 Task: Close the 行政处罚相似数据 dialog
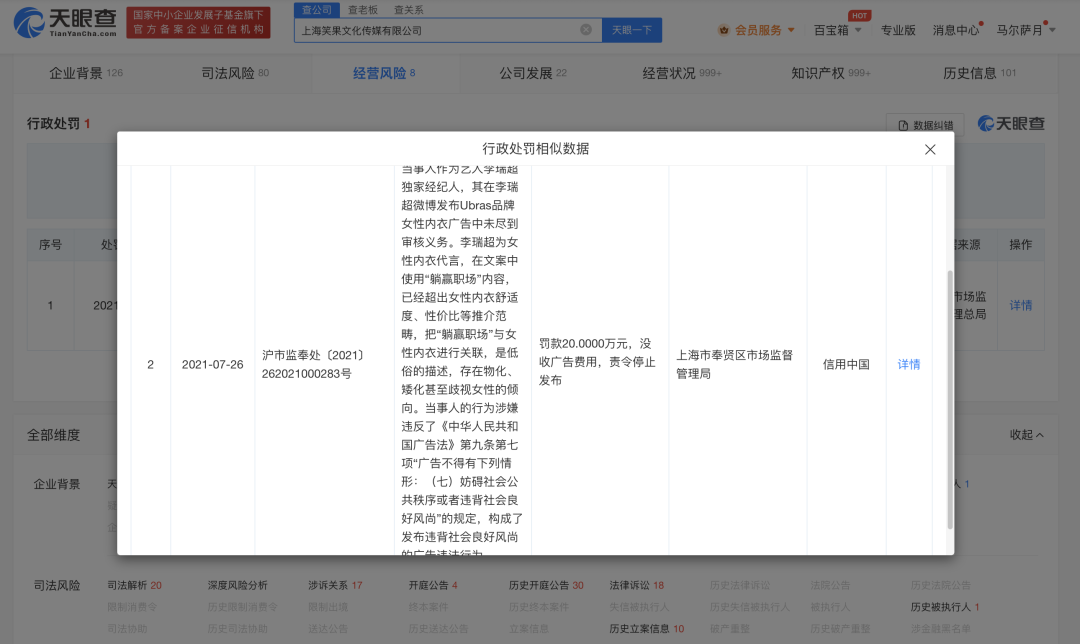pyautogui.click(x=930, y=149)
